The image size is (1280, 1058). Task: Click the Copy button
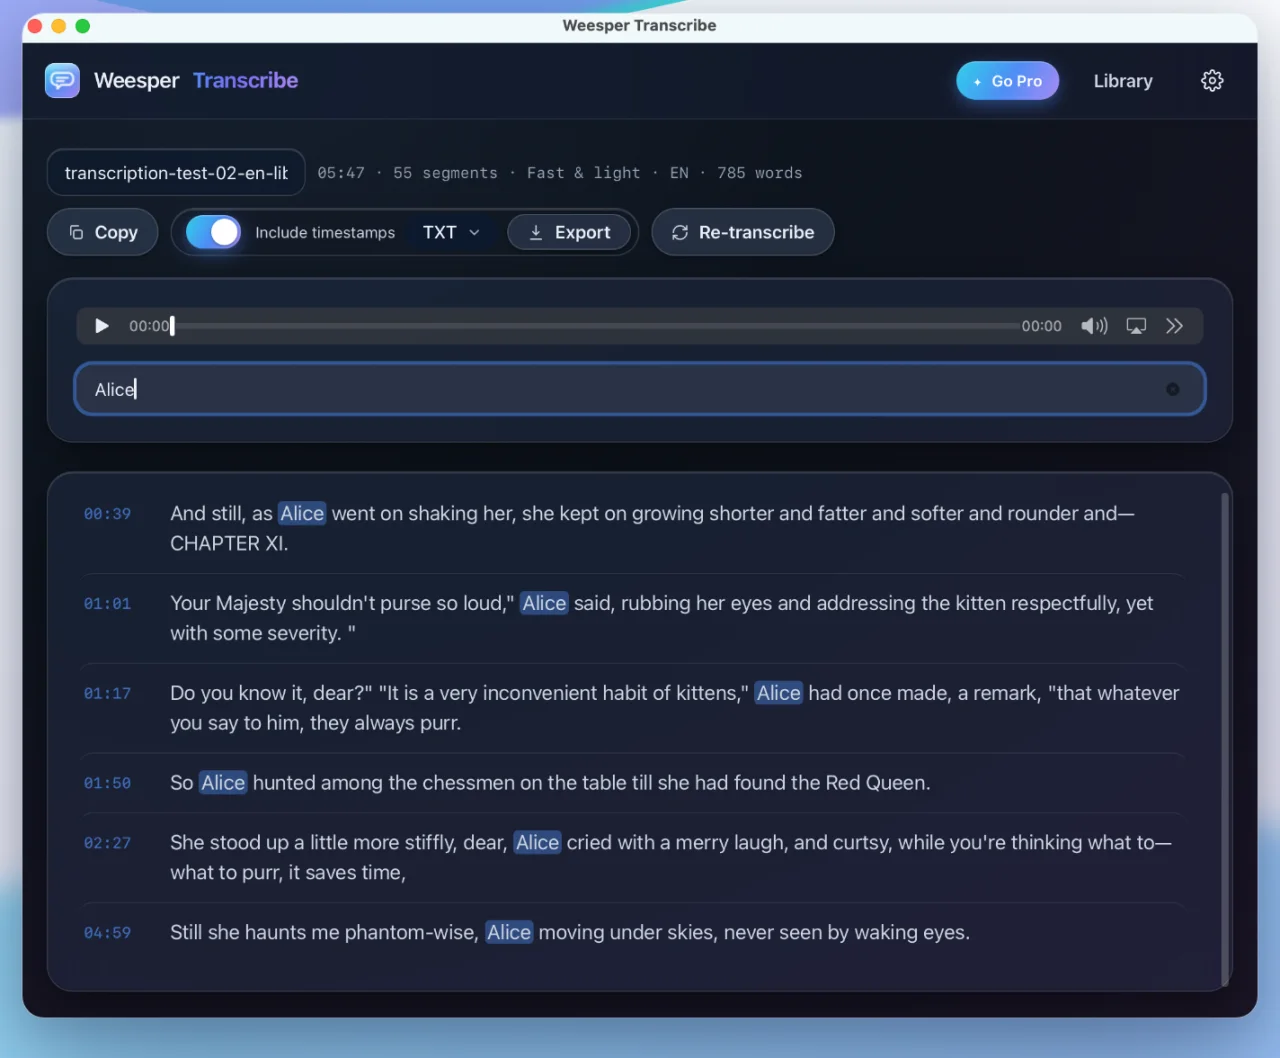coord(103,232)
